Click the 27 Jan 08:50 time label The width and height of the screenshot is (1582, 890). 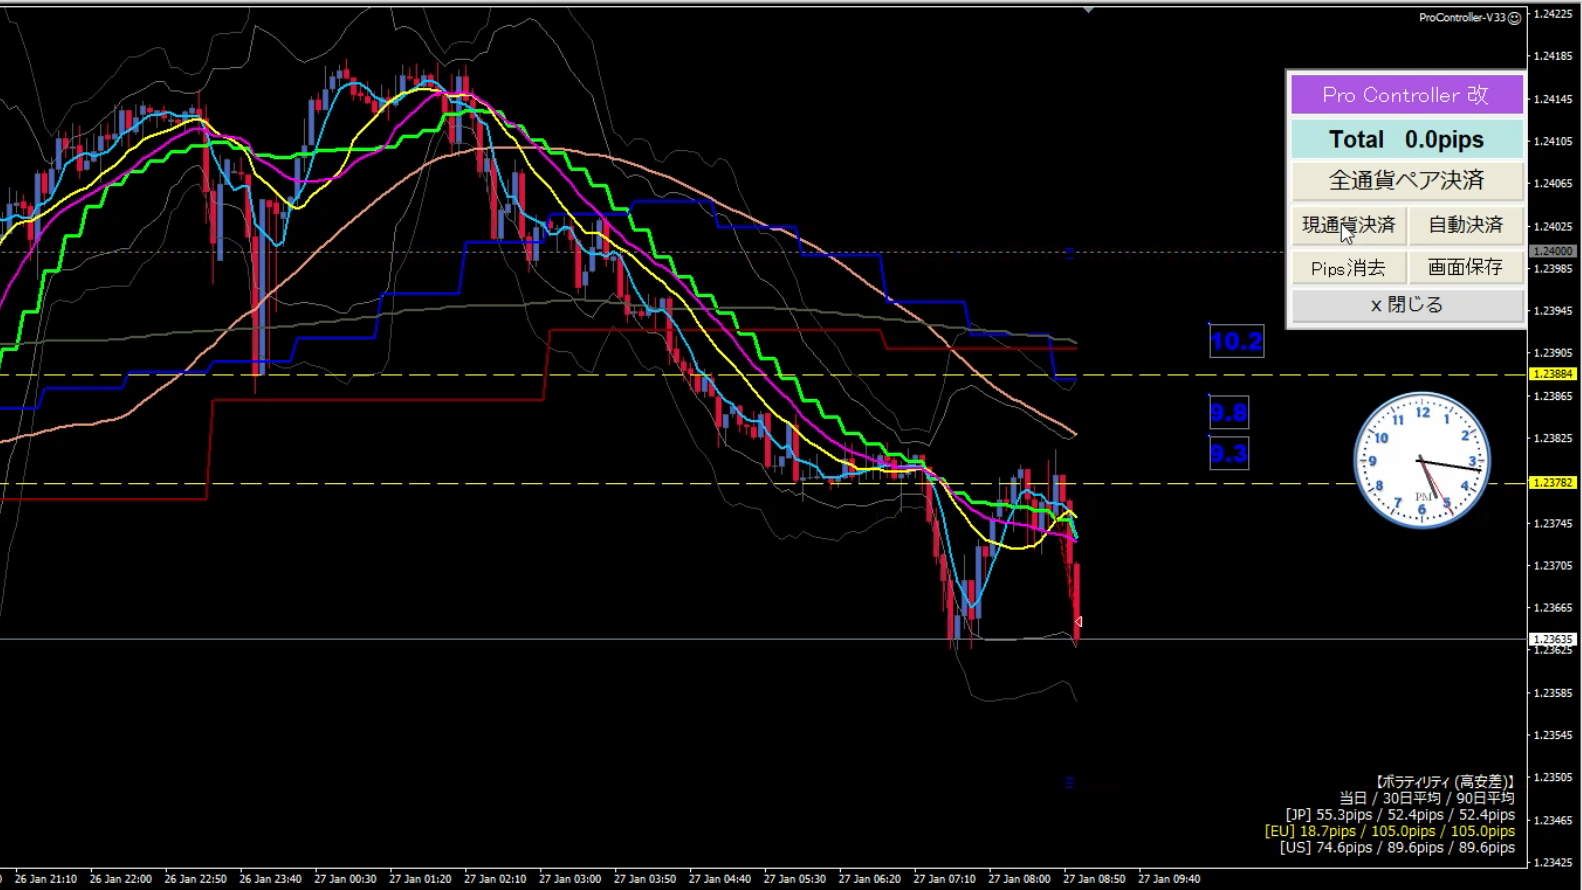[1094, 879]
